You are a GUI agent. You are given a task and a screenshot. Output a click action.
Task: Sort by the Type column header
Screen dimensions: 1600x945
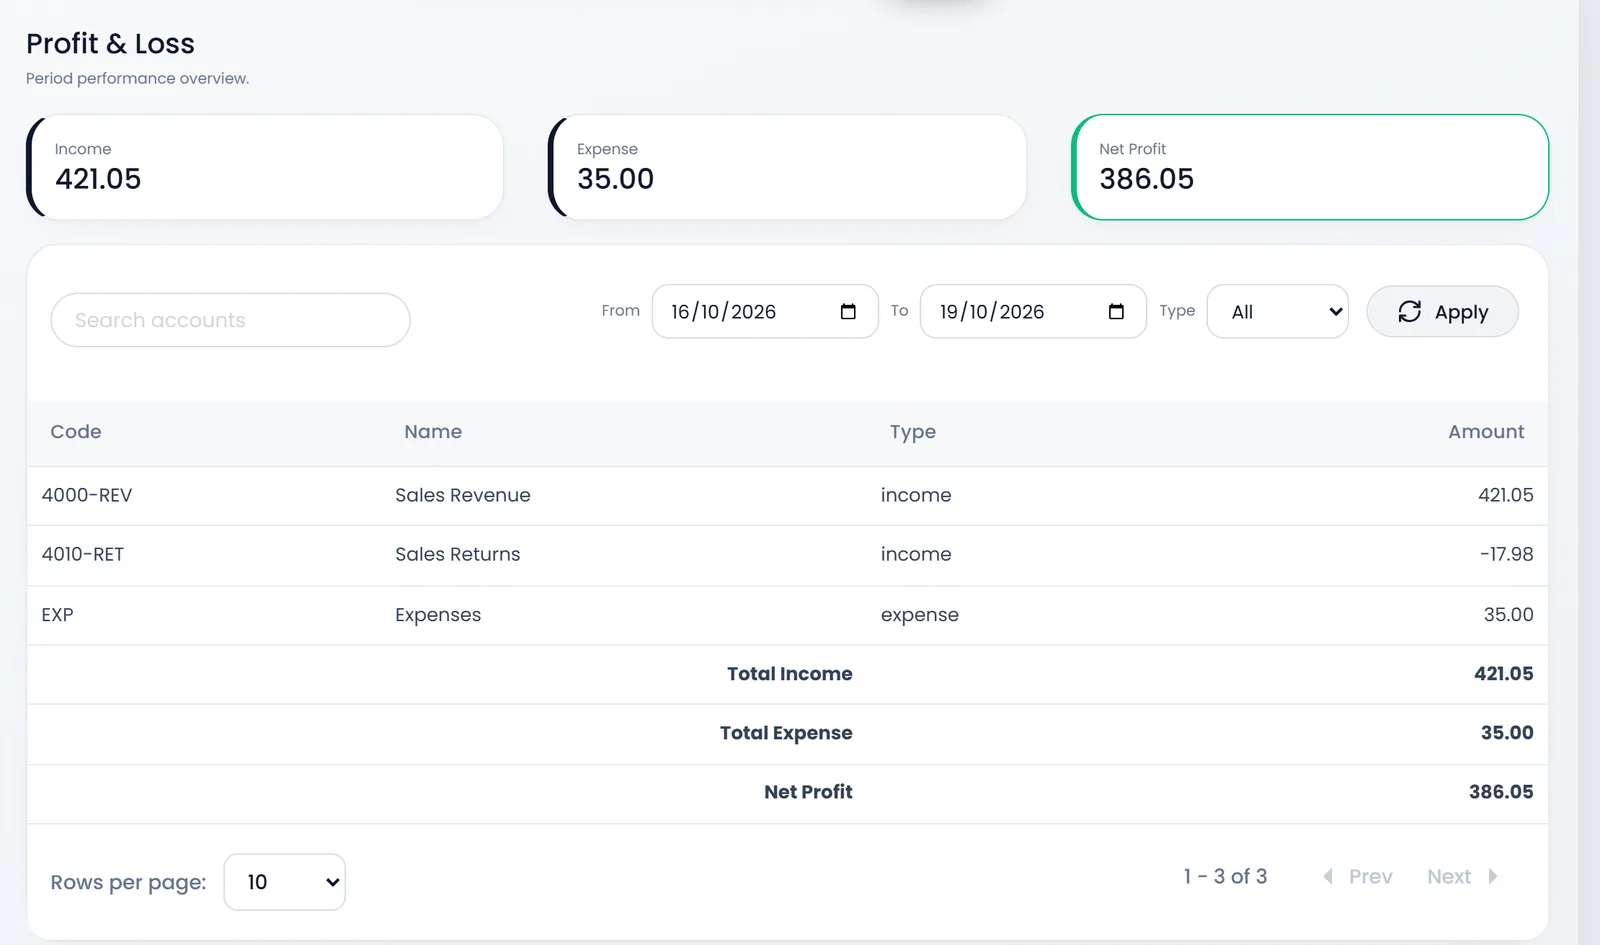tap(913, 432)
